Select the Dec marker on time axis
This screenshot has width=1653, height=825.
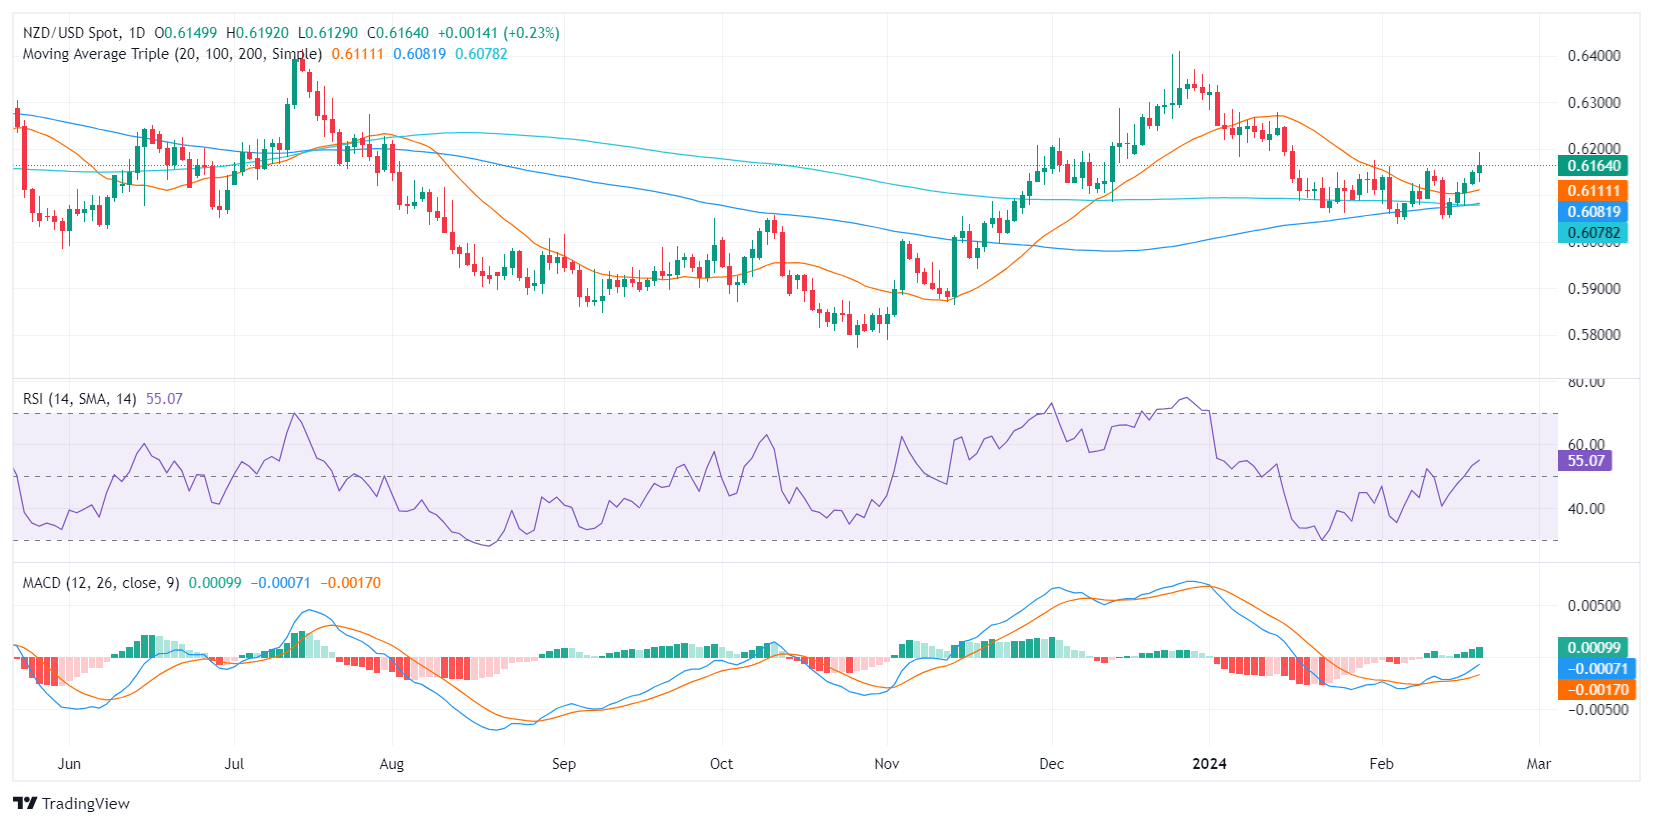(1051, 764)
